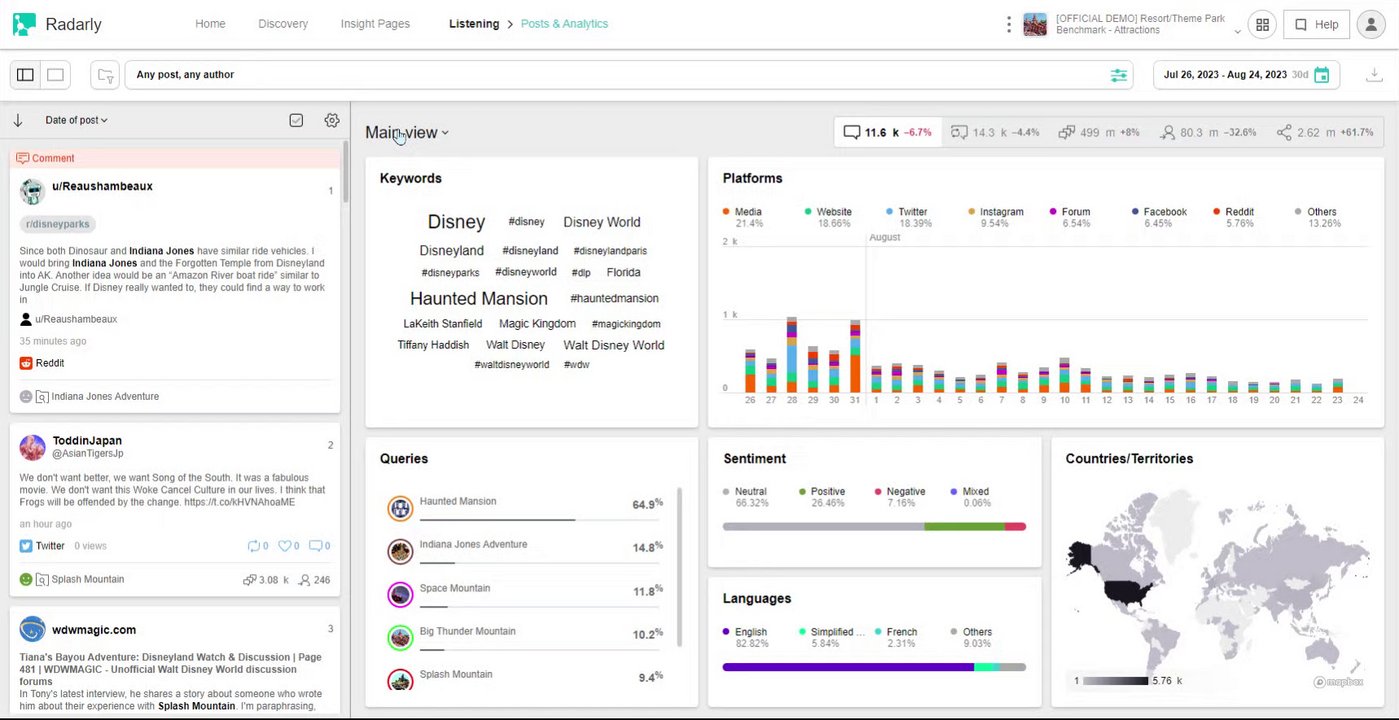The height and width of the screenshot is (720, 1399).
Task: Click the LaKeith Stanfield keyword
Action: 443,324
